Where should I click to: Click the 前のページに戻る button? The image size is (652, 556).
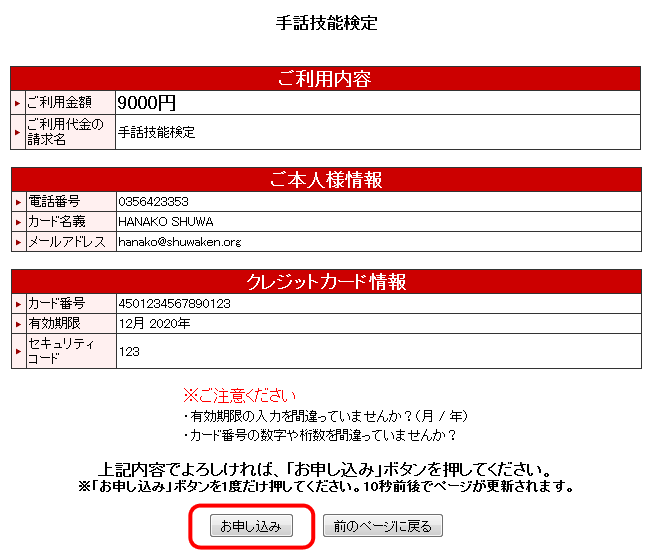click(x=383, y=526)
